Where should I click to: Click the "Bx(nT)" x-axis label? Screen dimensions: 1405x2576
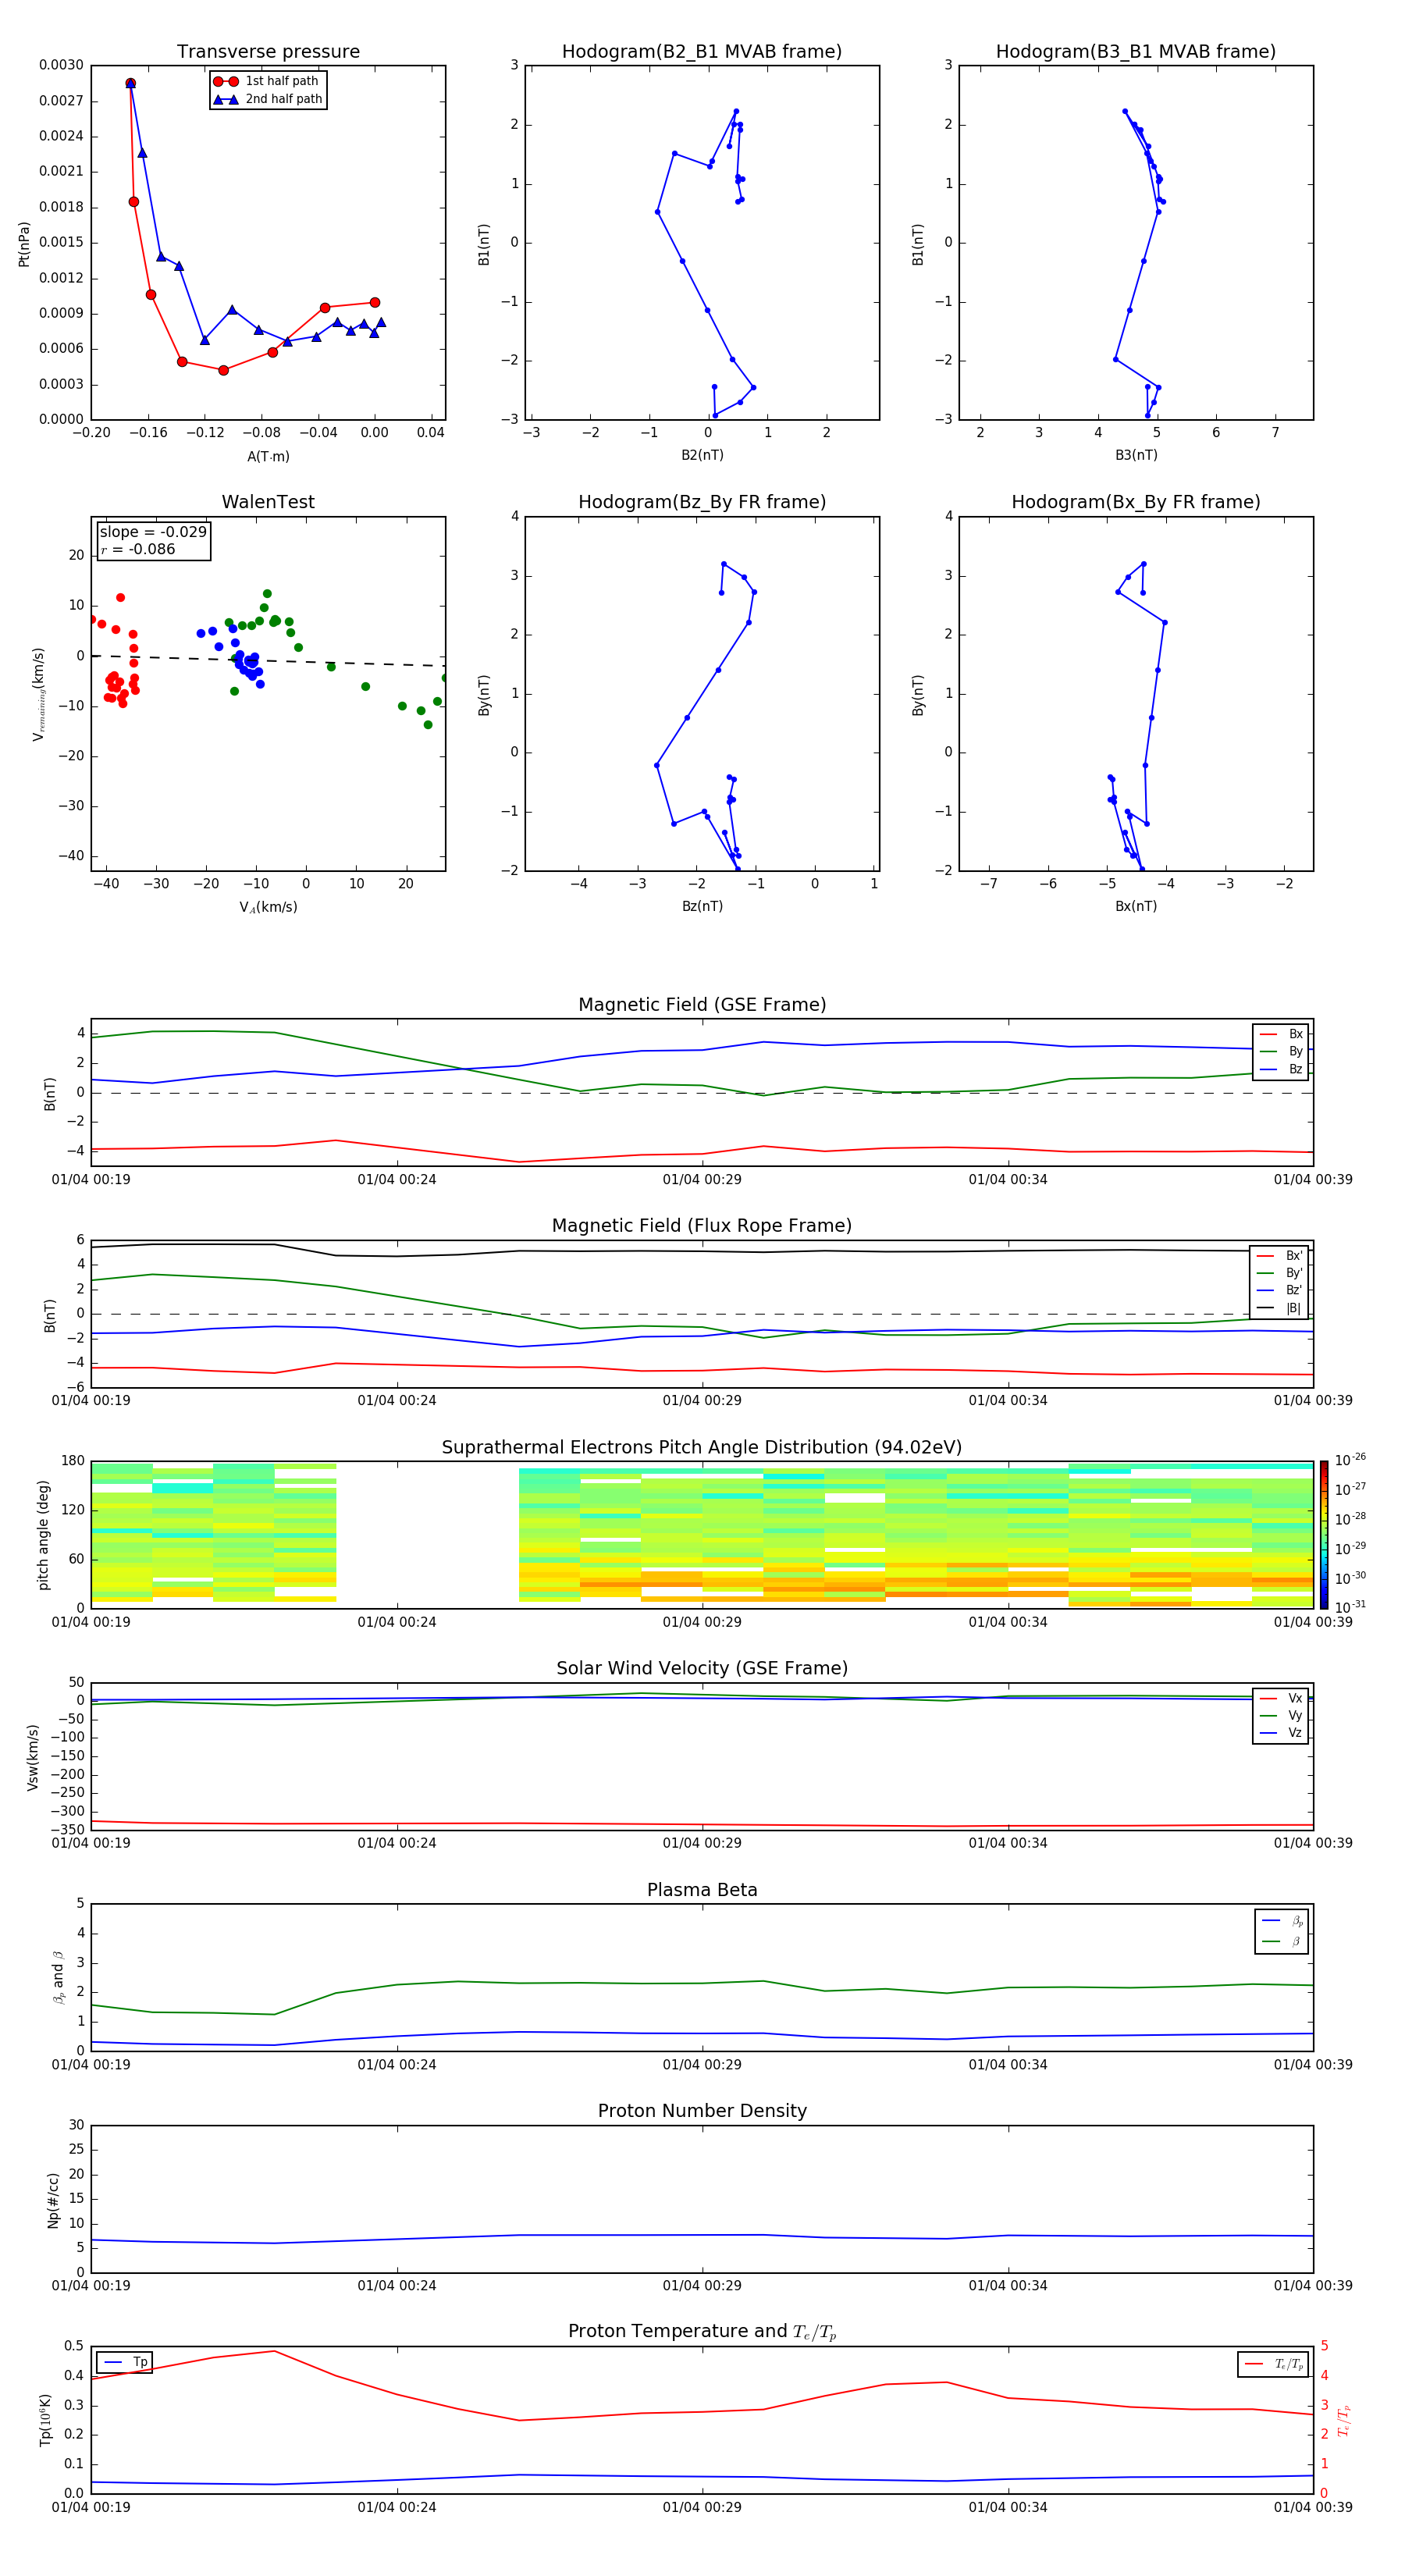[1136, 906]
